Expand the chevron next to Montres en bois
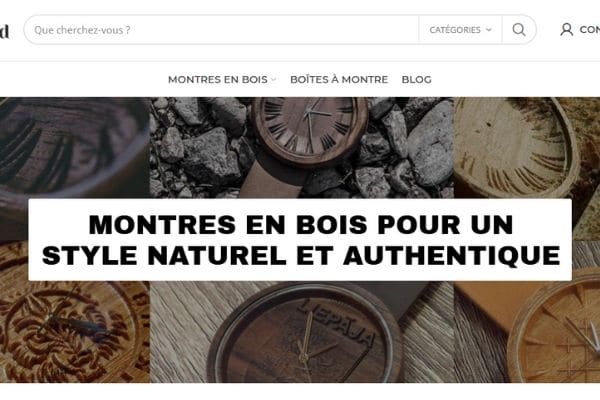This screenshot has height=400, width=600. (273, 80)
